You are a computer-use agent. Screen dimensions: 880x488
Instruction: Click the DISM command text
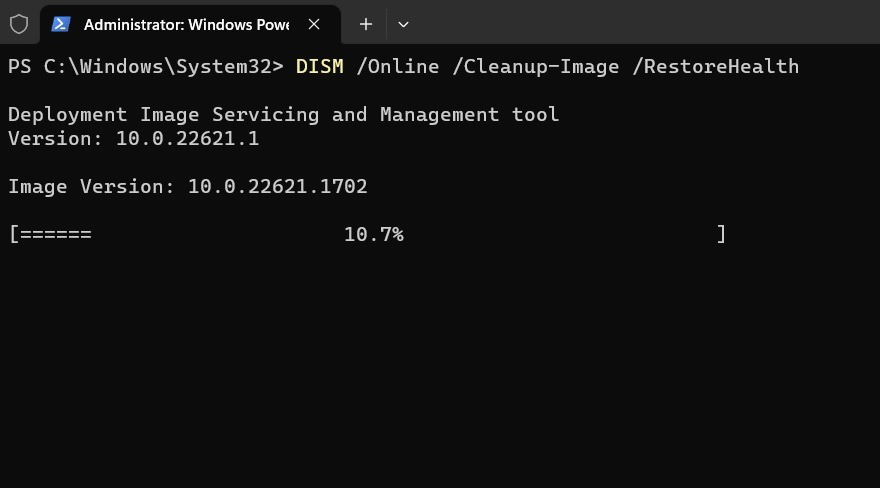point(319,67)
